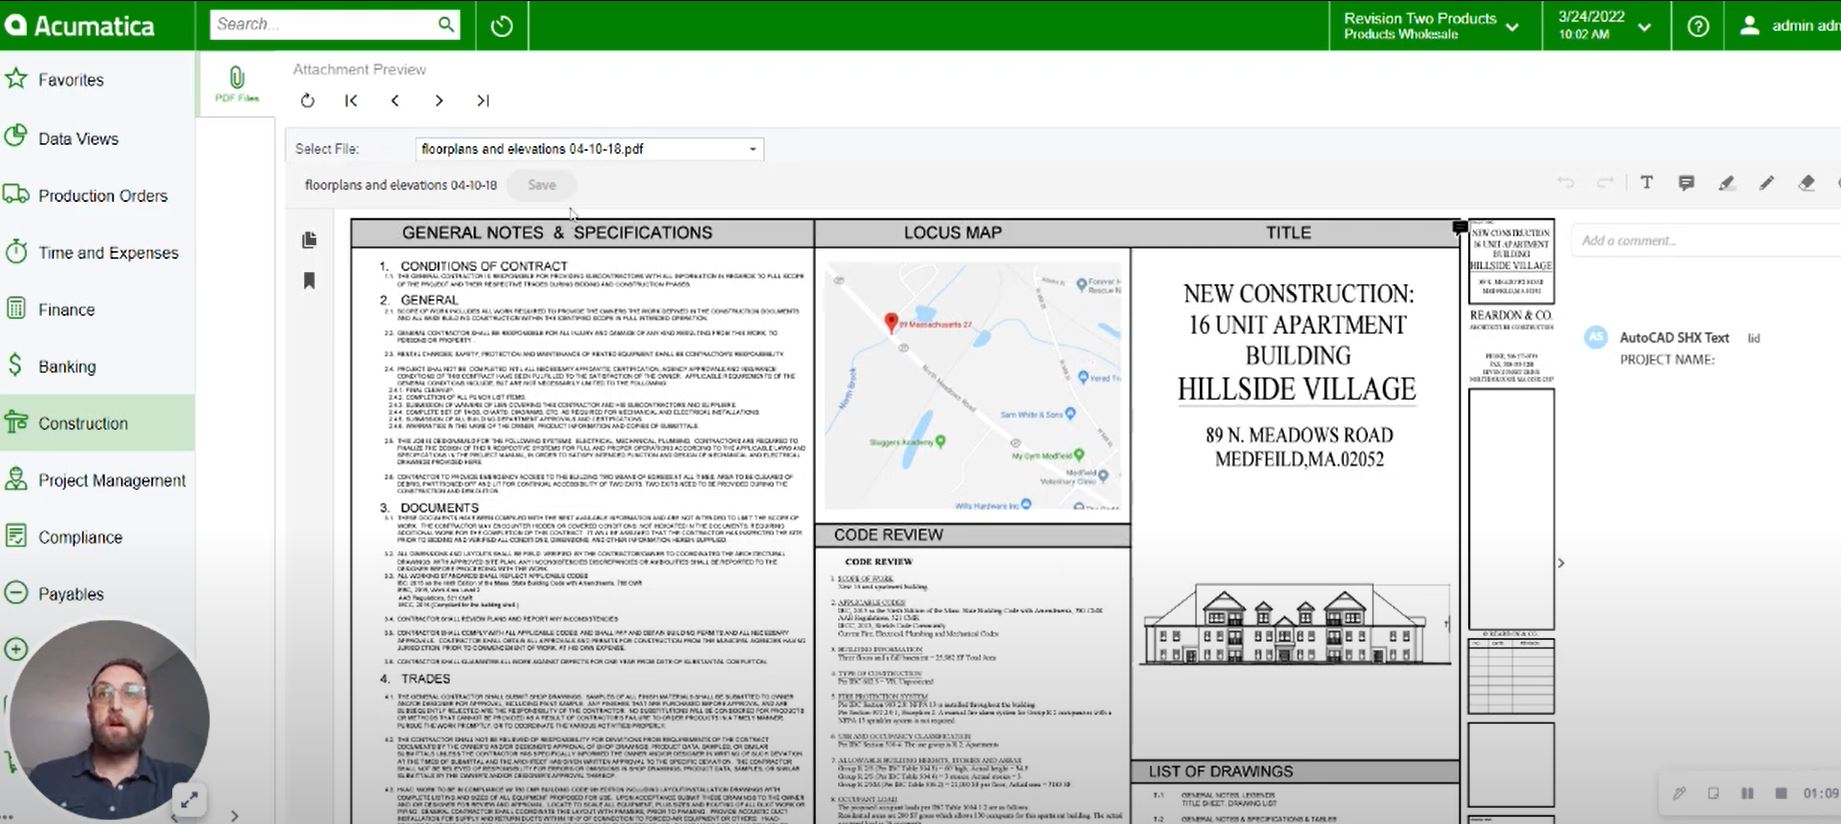1841x824 pixels.
Task: Open Banking workspace
Action: coord(67,367)
